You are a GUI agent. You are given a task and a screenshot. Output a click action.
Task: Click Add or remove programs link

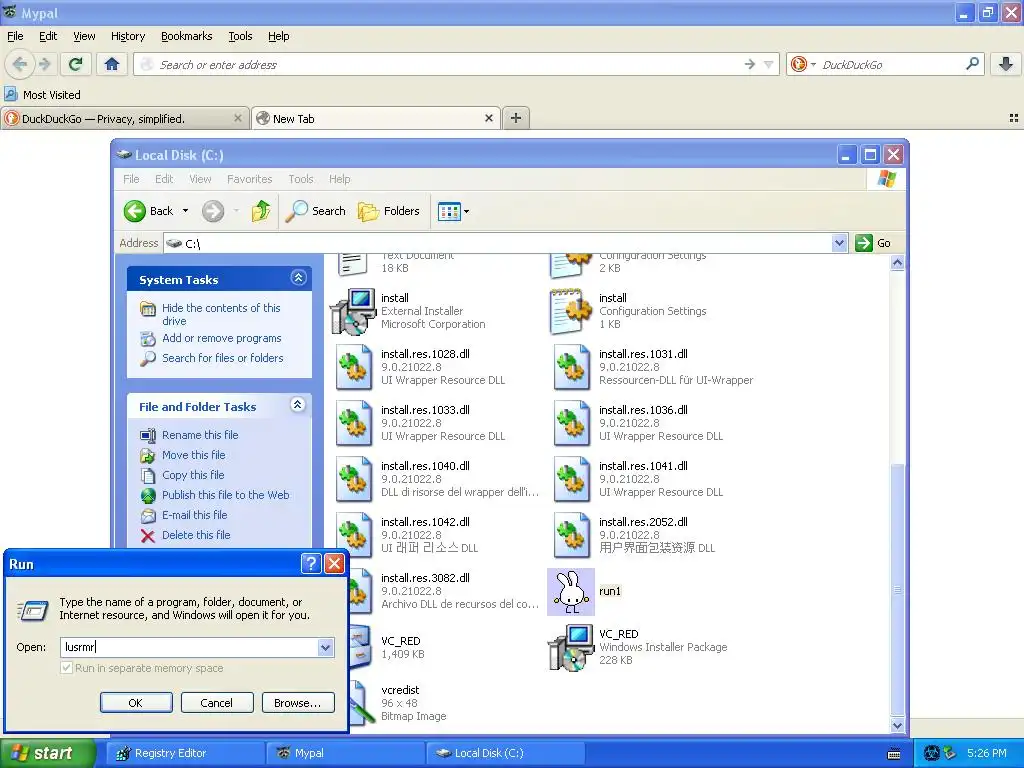pyautogui.click(x=221, y=338)
